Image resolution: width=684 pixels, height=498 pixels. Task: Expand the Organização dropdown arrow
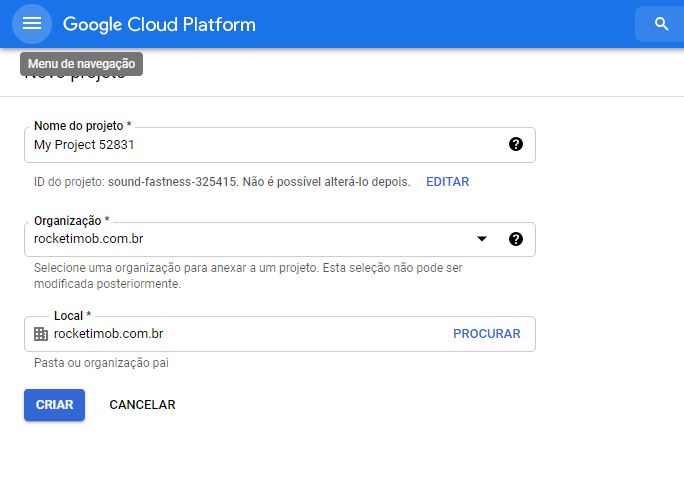[482, 239]
